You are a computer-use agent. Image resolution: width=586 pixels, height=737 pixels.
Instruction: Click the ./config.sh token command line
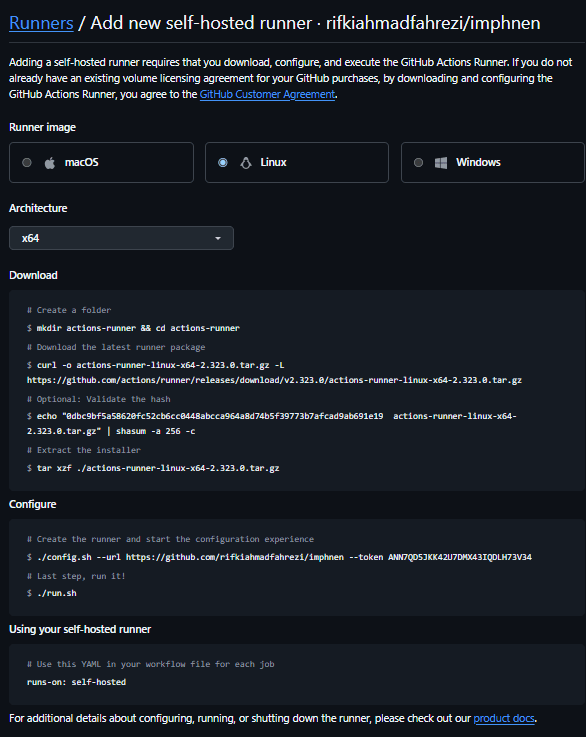pos(279,557)
